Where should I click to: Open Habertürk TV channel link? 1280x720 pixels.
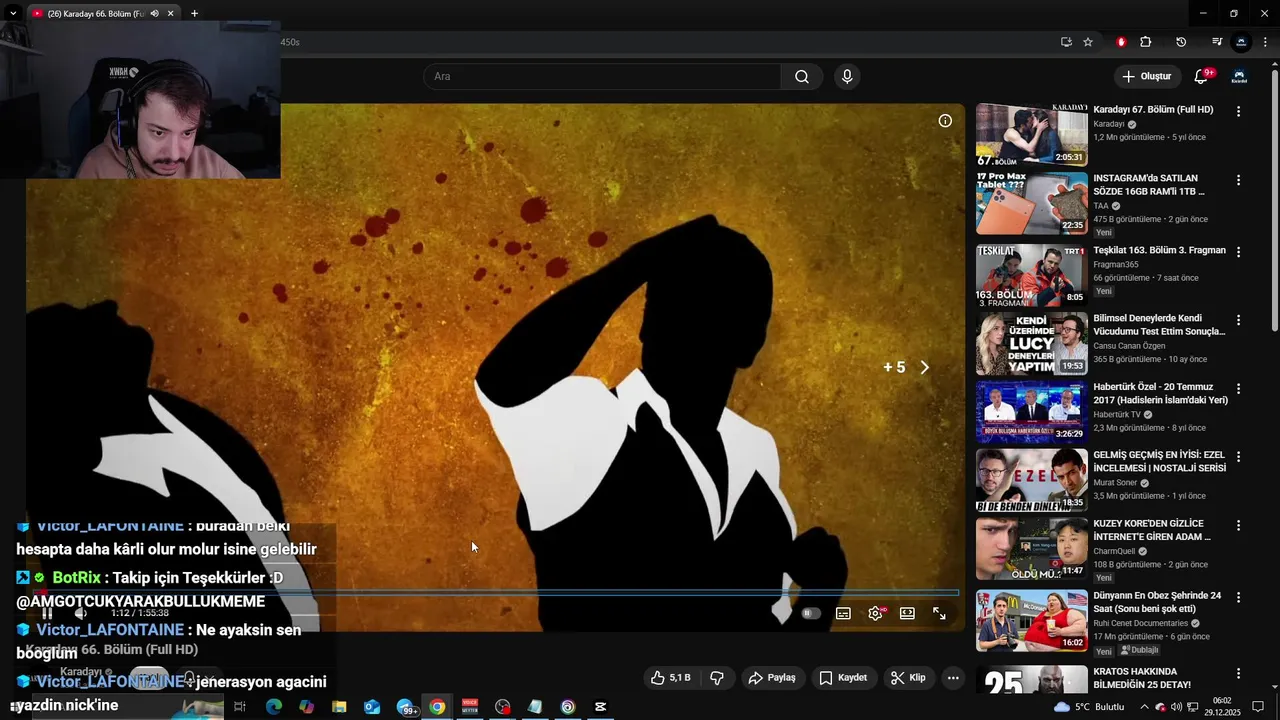(1116, 415)
